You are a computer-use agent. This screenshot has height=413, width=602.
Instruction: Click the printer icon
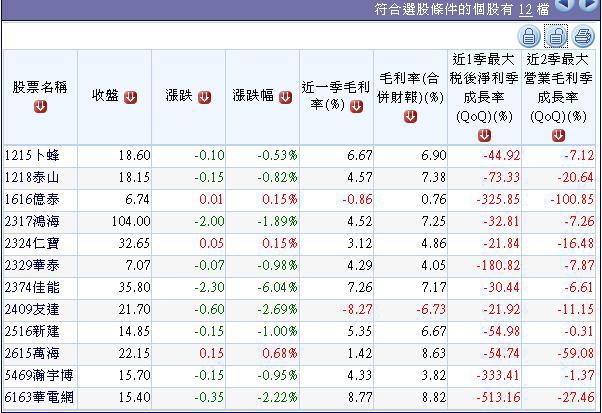point(583,36)
